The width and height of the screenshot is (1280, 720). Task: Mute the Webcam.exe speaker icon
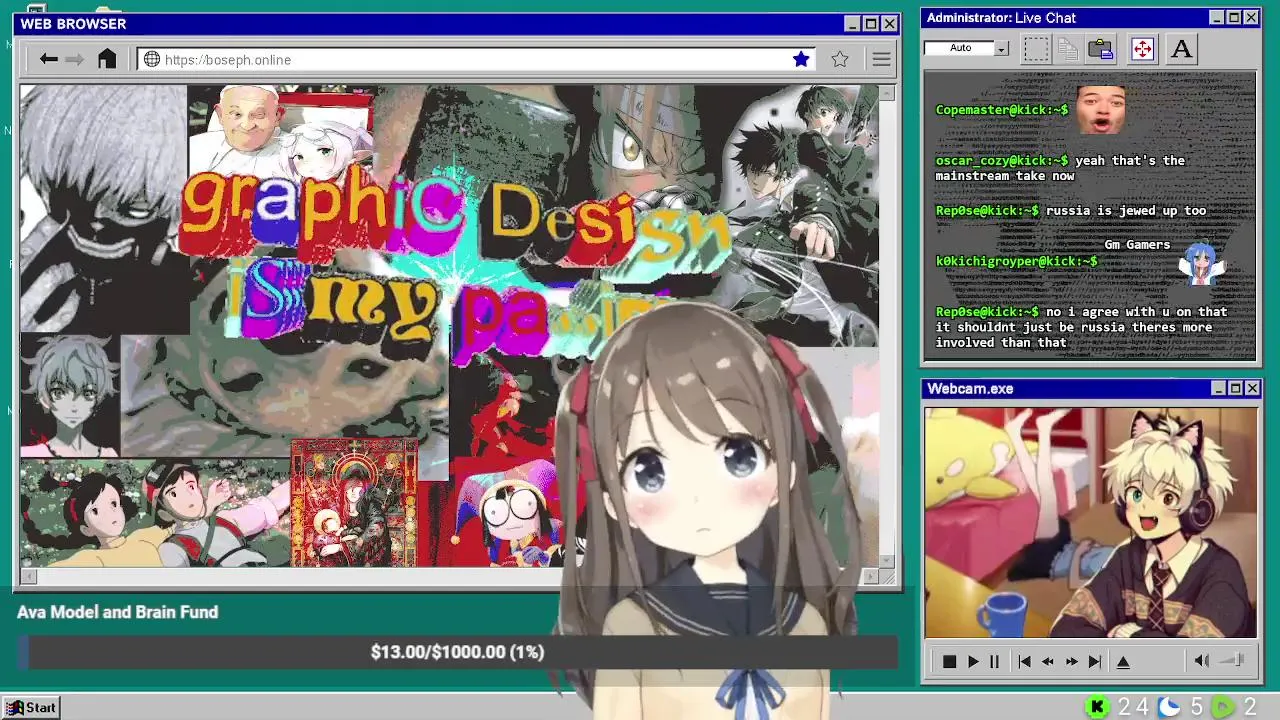(1202, 660)
